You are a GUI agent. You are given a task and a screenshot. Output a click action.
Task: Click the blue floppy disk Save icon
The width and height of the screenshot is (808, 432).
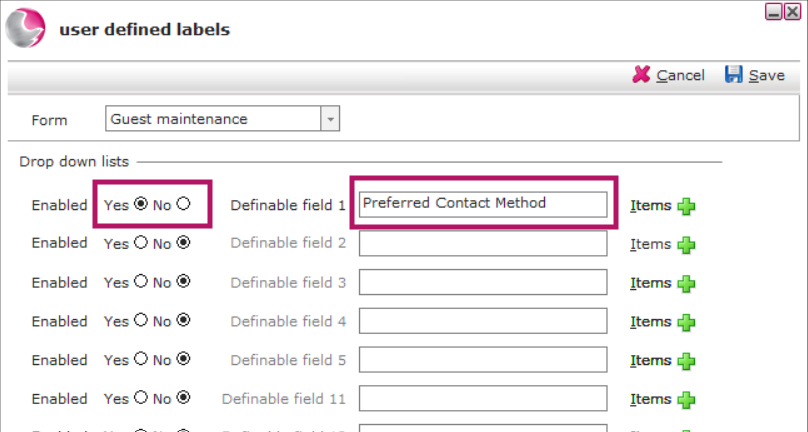point(733,75)
